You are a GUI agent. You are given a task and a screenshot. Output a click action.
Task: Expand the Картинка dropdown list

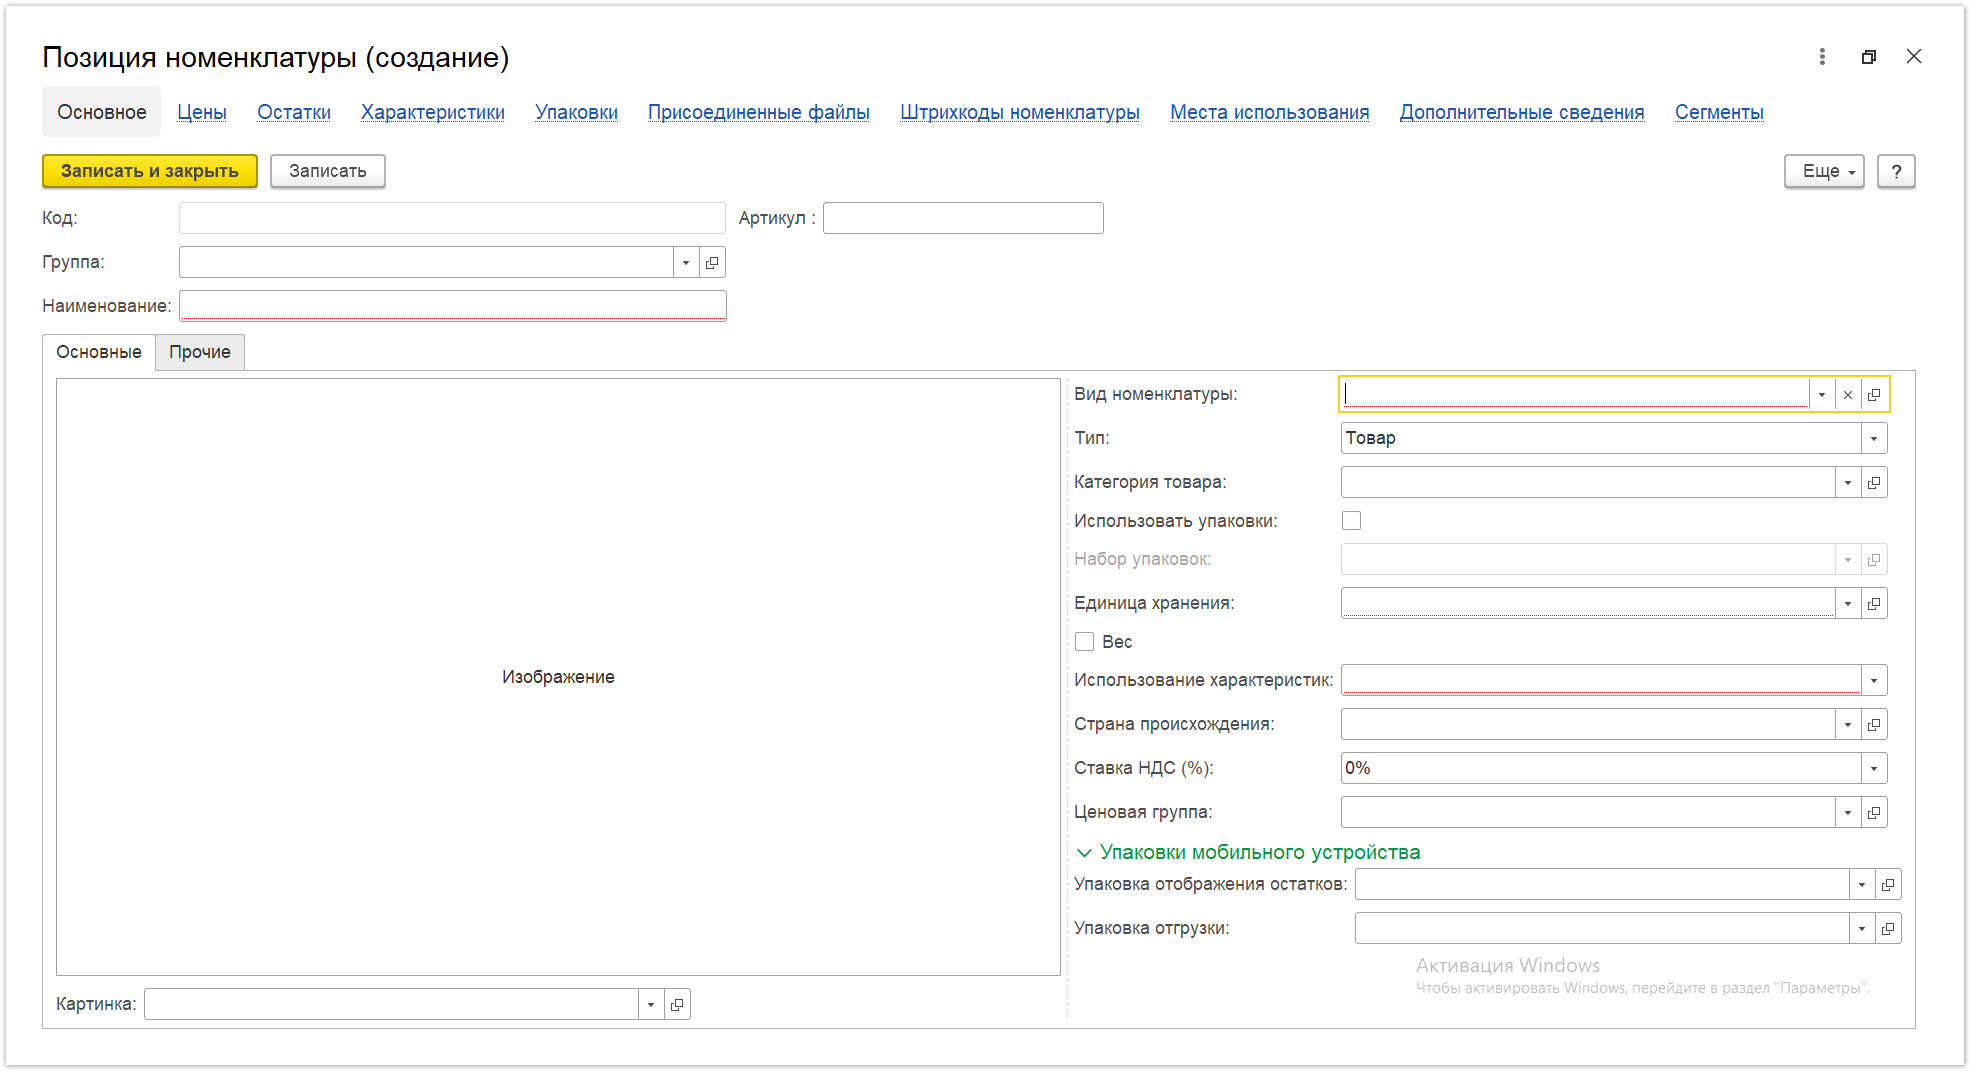click(x=651, y=1005)
